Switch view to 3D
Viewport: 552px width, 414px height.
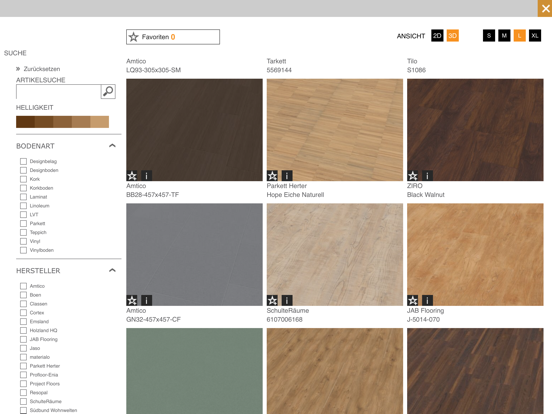tap(453, 36)
